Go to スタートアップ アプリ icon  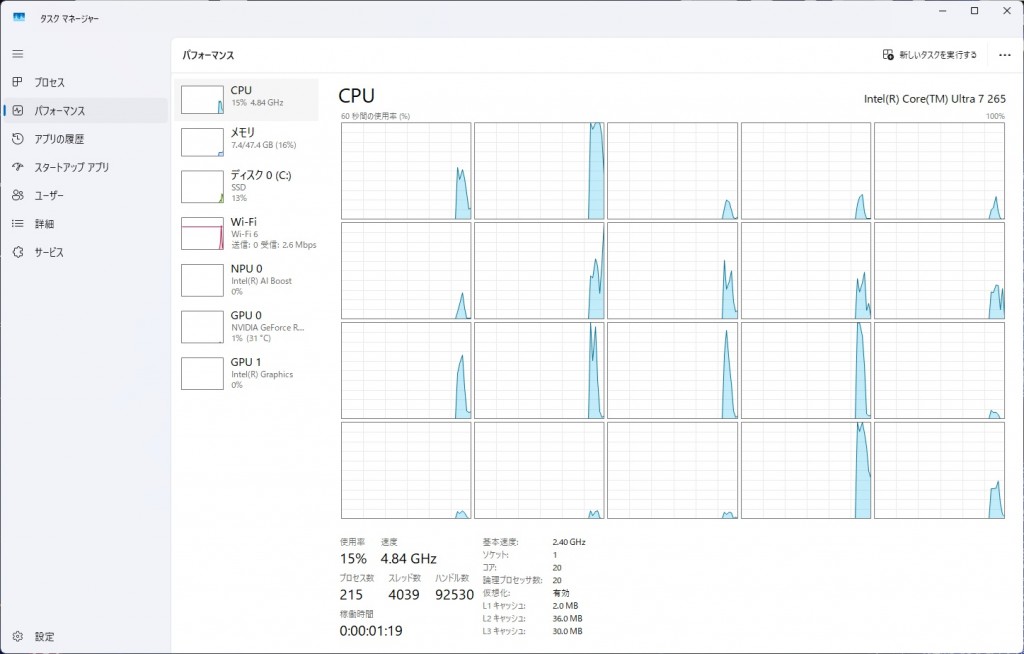tap(17, 167)
